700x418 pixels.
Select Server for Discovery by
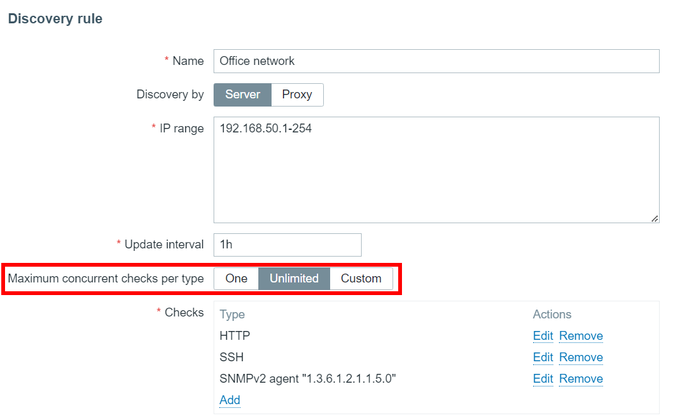[242, 95]
